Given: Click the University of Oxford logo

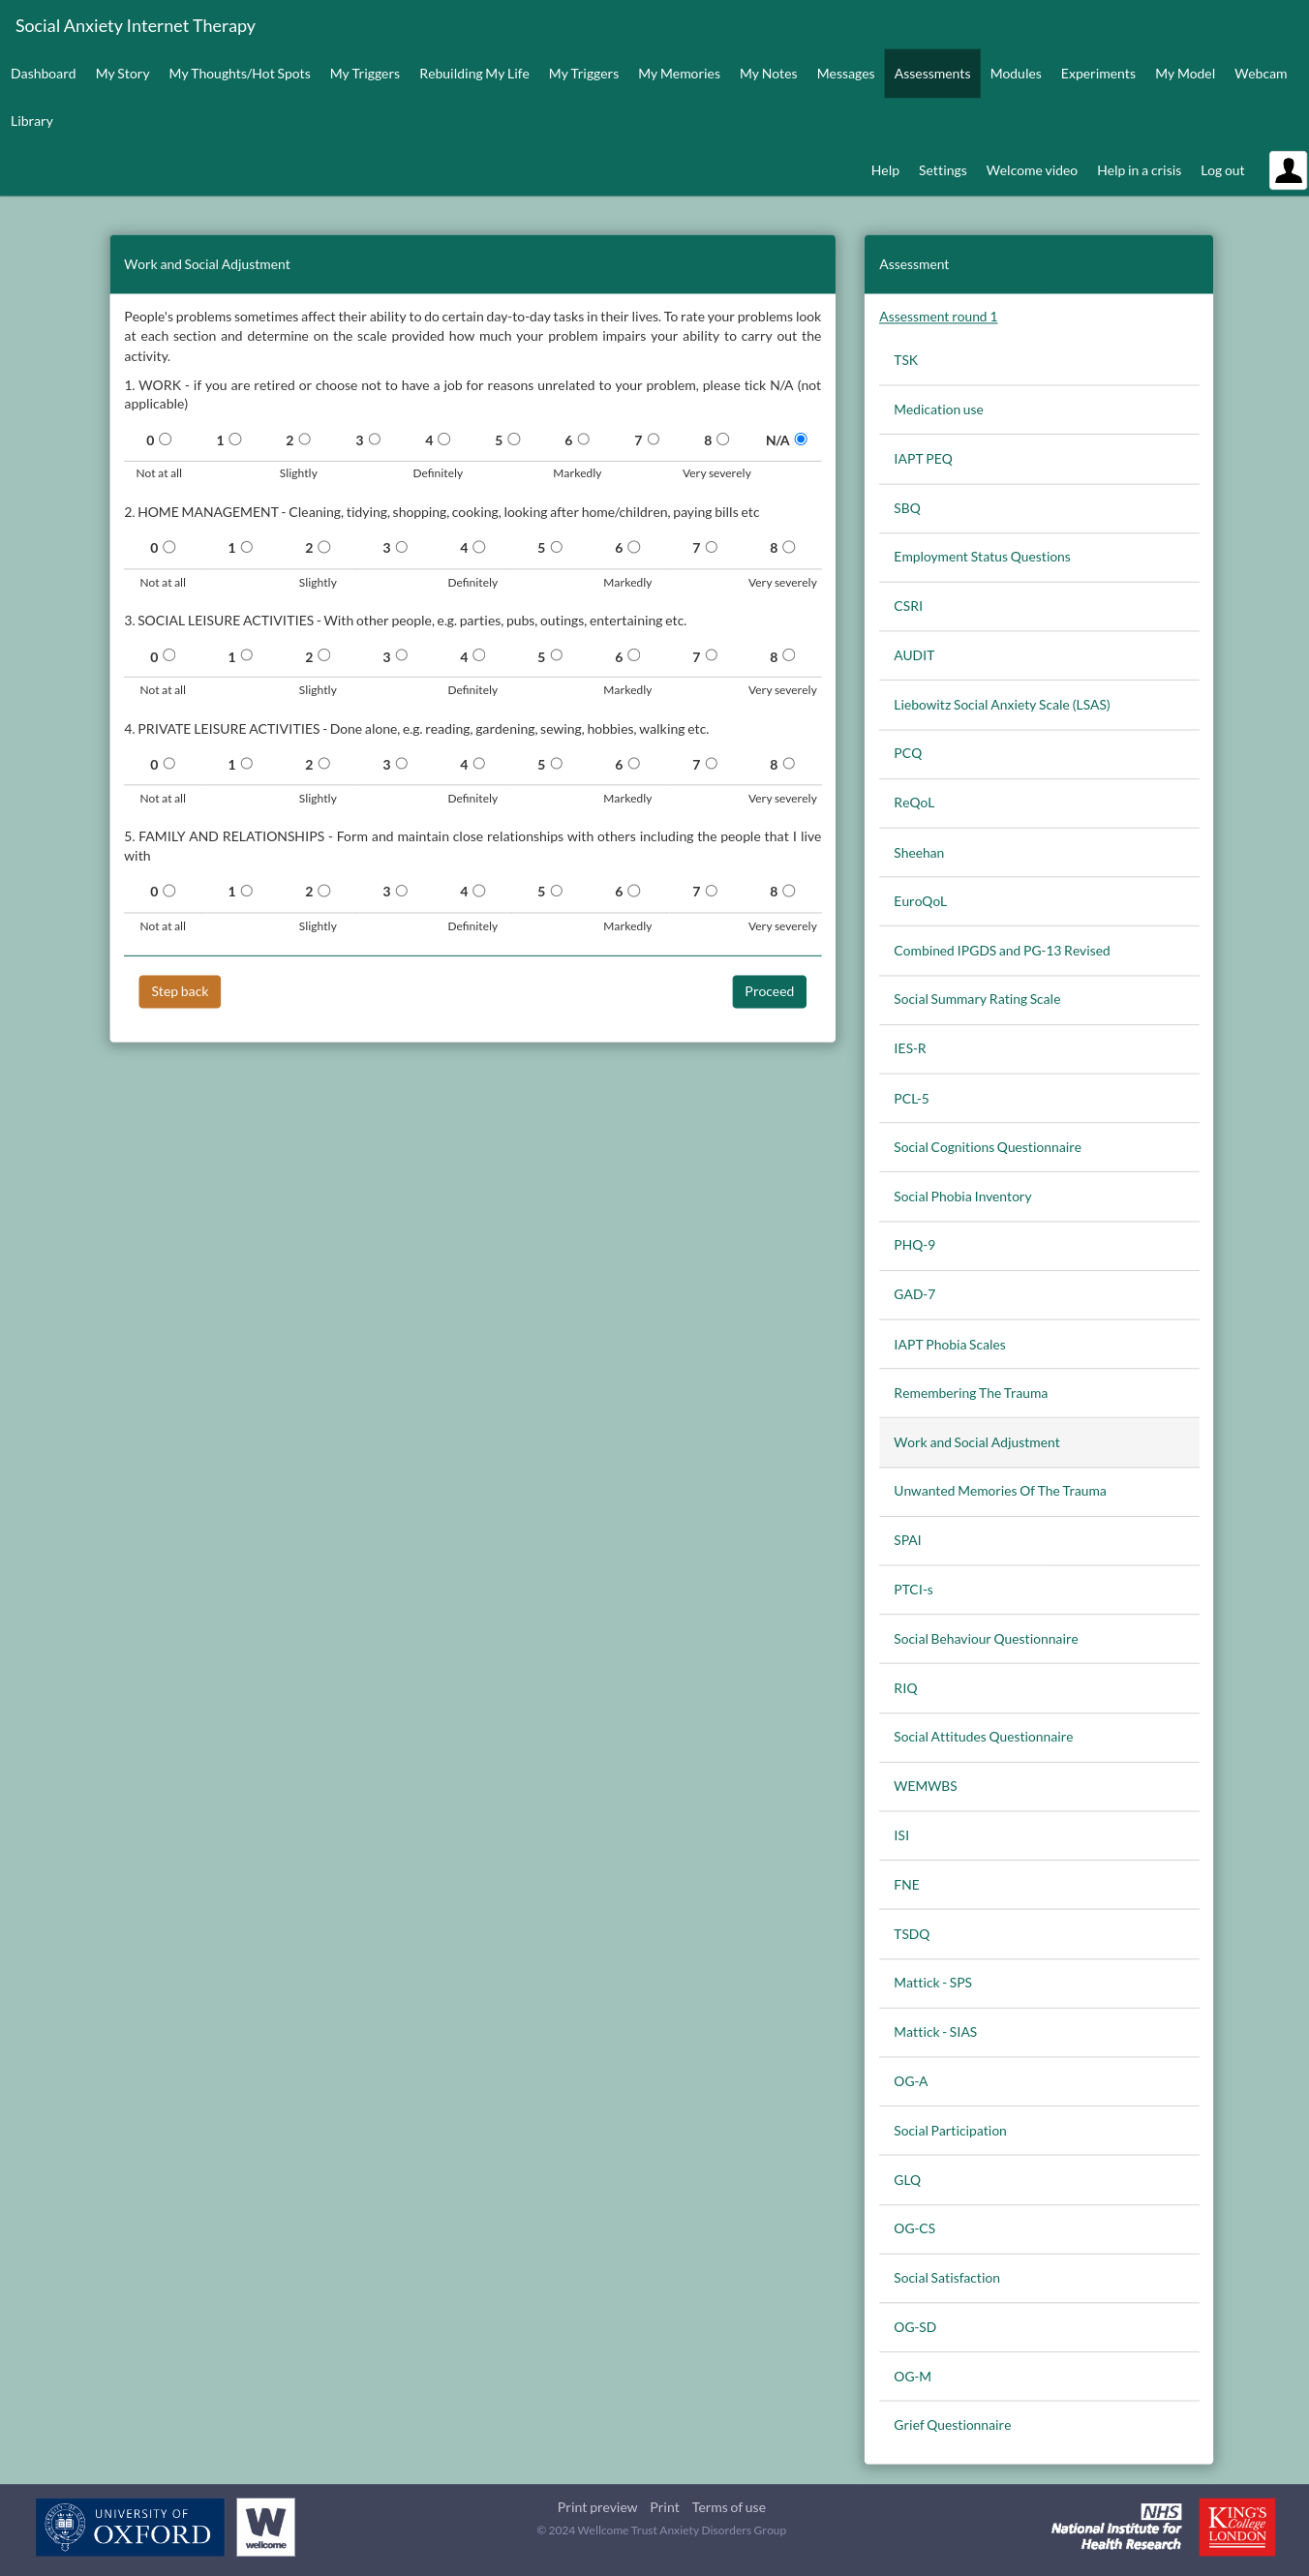Looking at the screenshot, I should point(130,2526).
